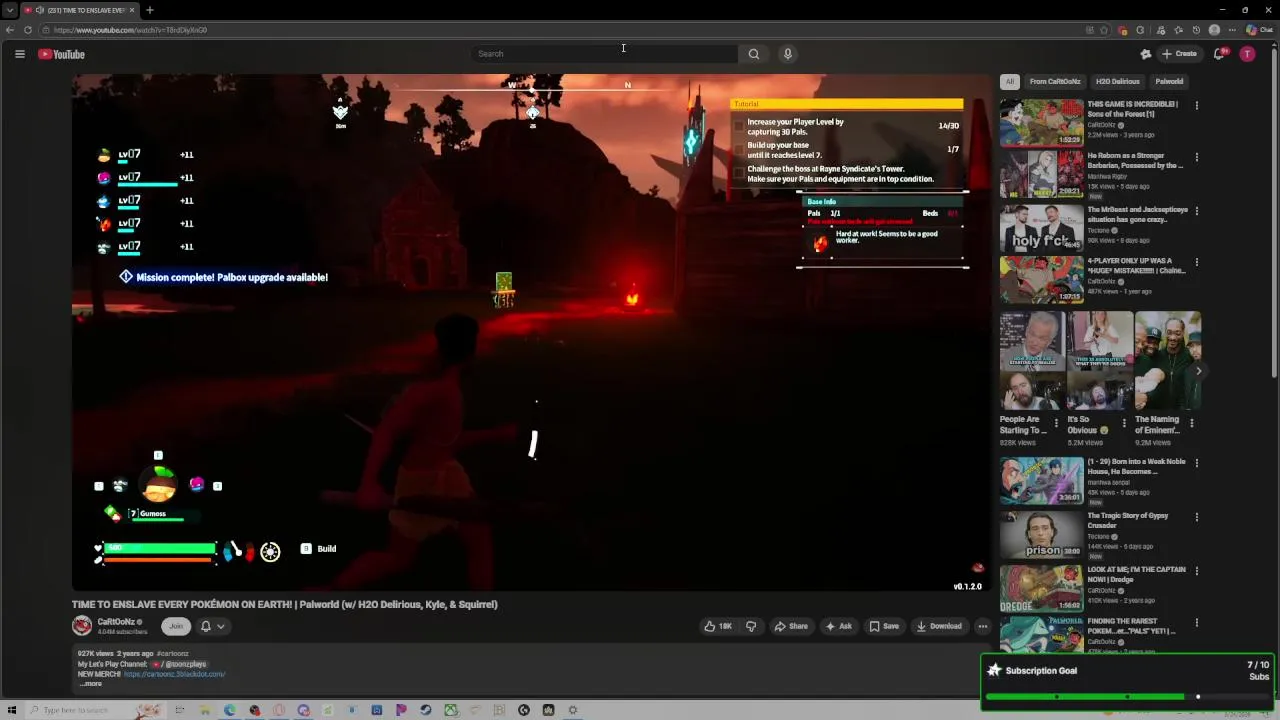This screenshot has width=1280, height=720.
Task: Open 4-Player Only Up video thumbnail
Action: [1042, 279]
